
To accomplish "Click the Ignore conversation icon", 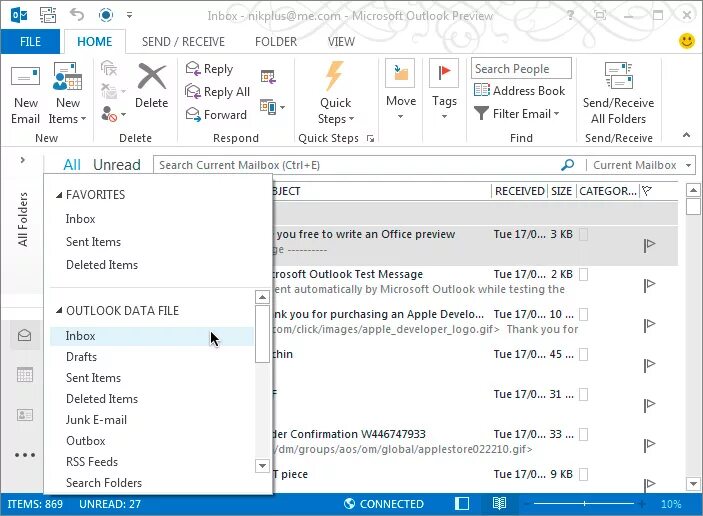I will click(109, 69).
